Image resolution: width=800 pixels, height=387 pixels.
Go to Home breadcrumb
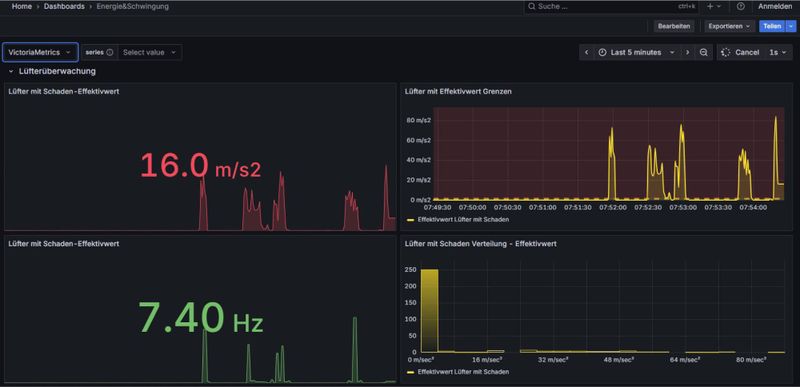pyautogui.click(x=22, y=7)
